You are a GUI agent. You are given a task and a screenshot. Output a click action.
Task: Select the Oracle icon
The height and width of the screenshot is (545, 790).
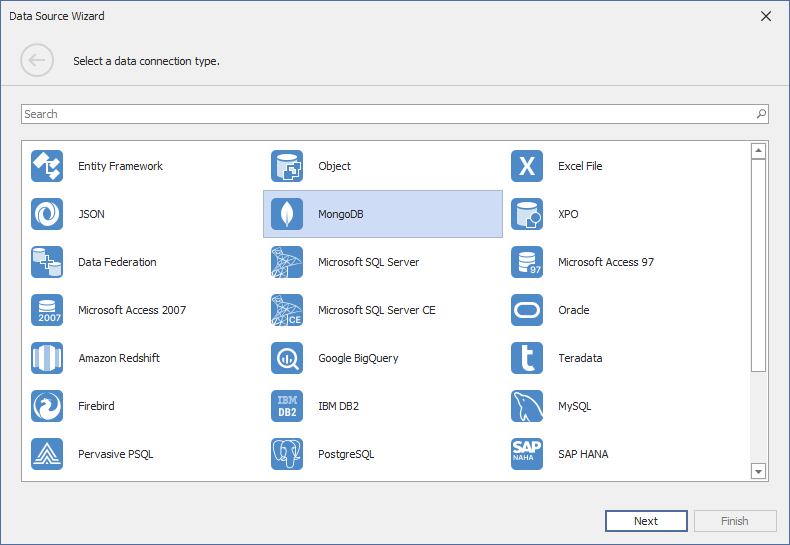[x=526, y=310]
